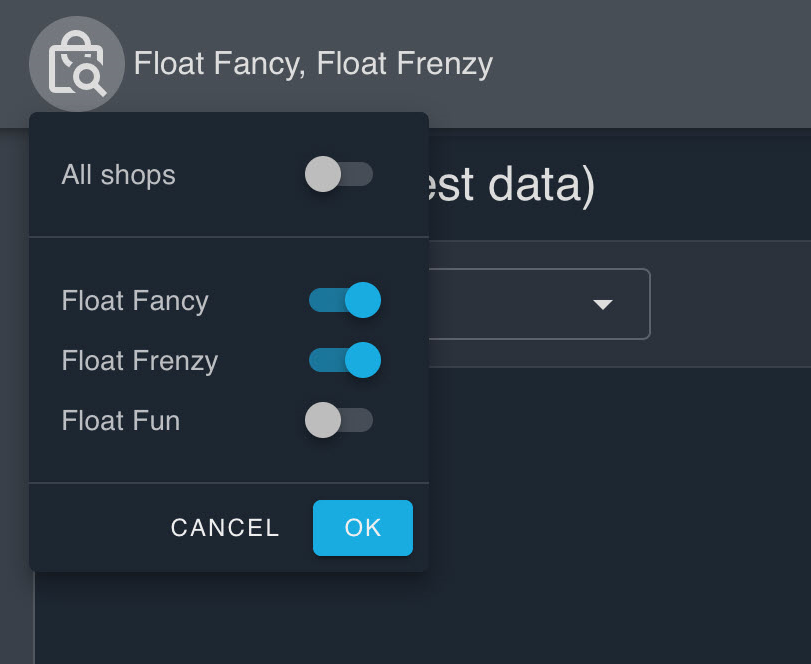Viewport: 811px width, 664px height.
Task: Open the dropdown arrow behind the popup
Action: tap(602, 304)
